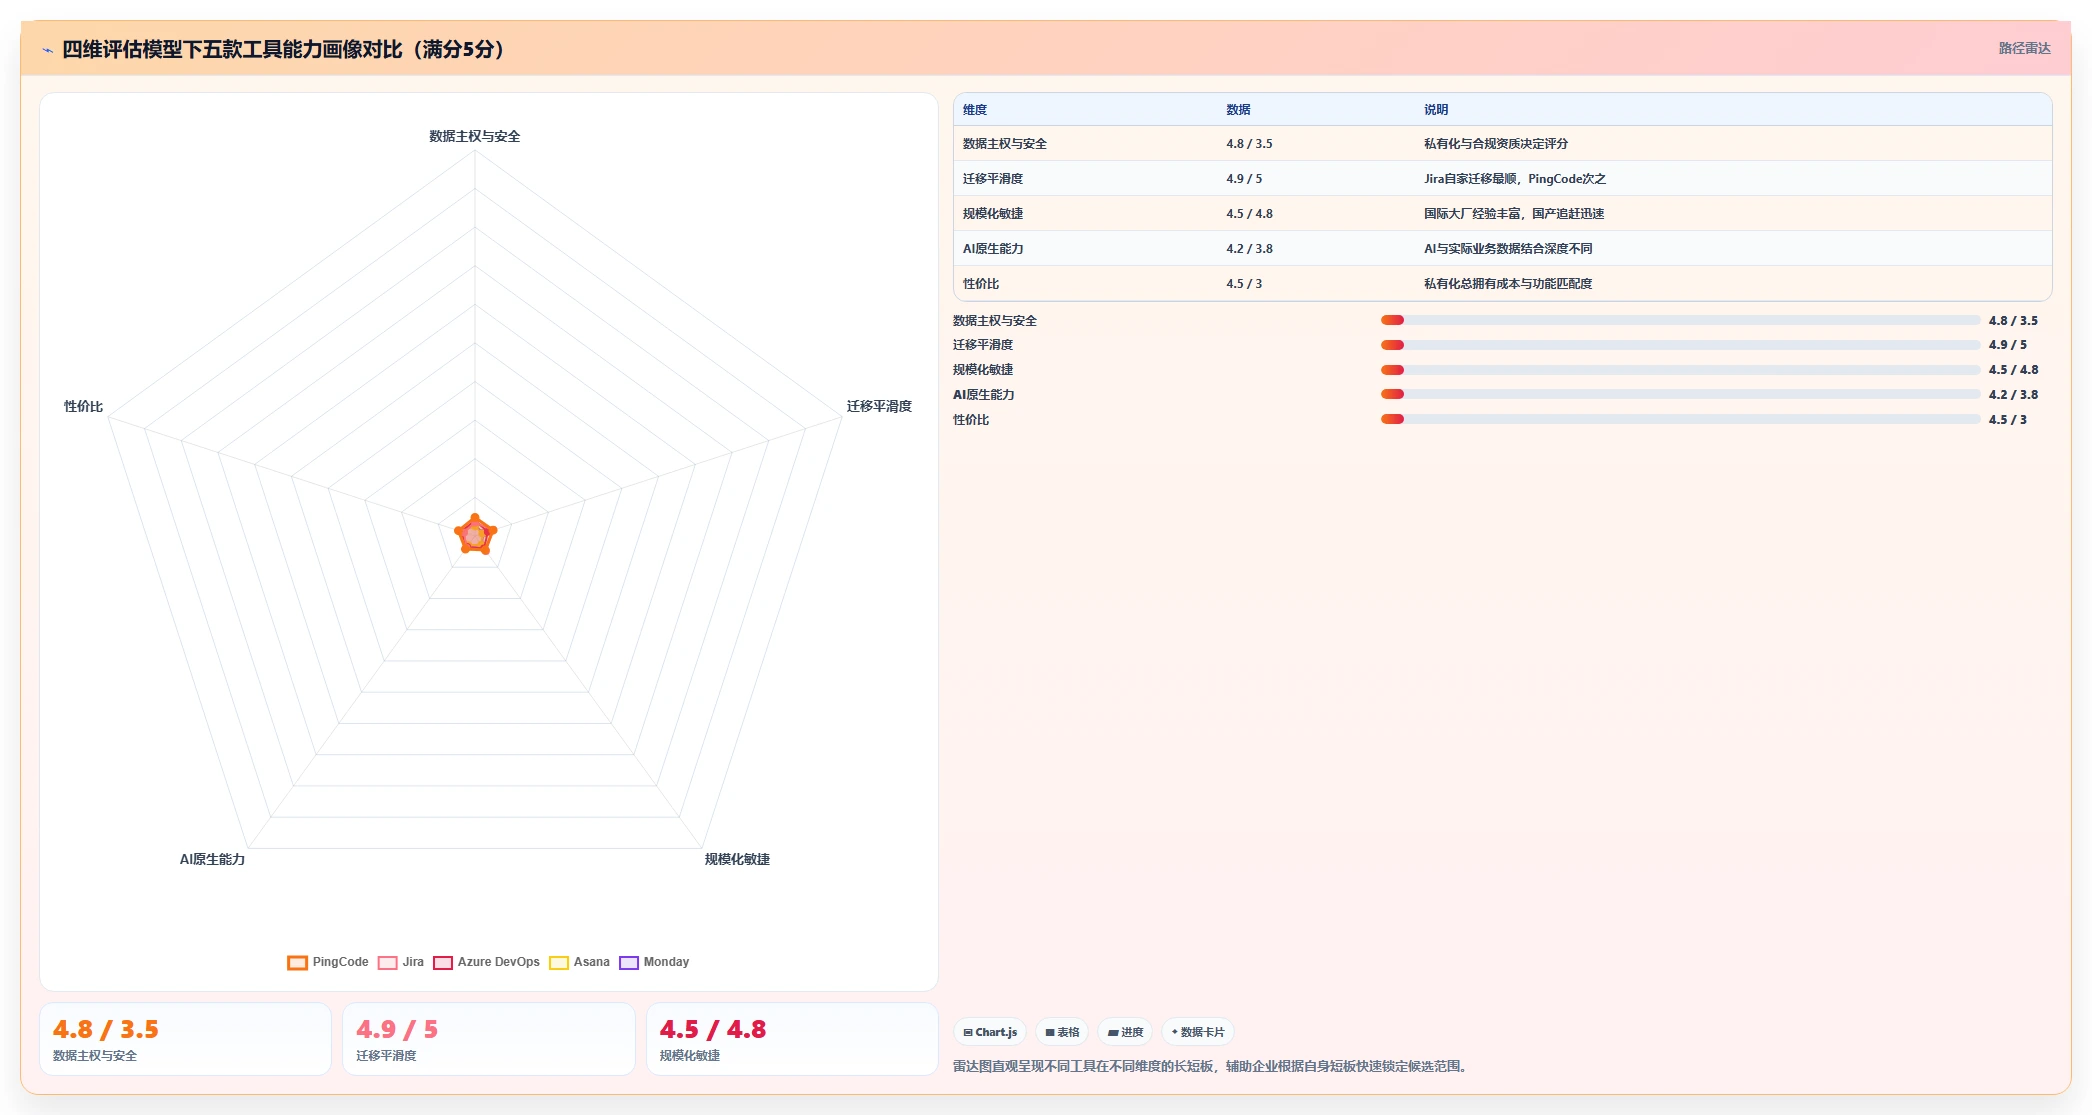Open the 4.8 / 3.5 data card
This screenshot has width=2092, height=1115.
click(185, 1039)
